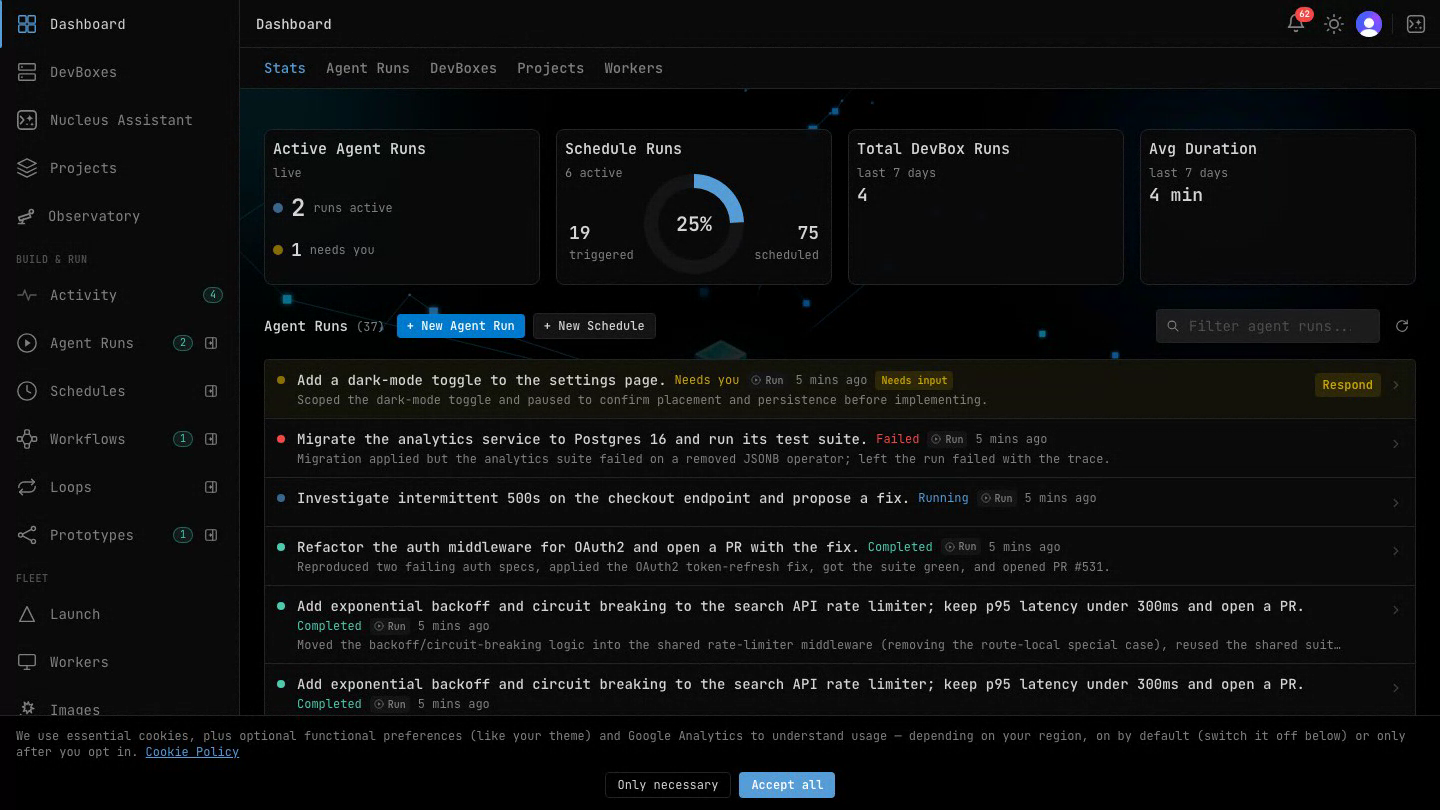This screenshot has width=1440, height=810.
Task: Click the Loops repeat icon in sidebar
Action: click(x=27, y=487)
